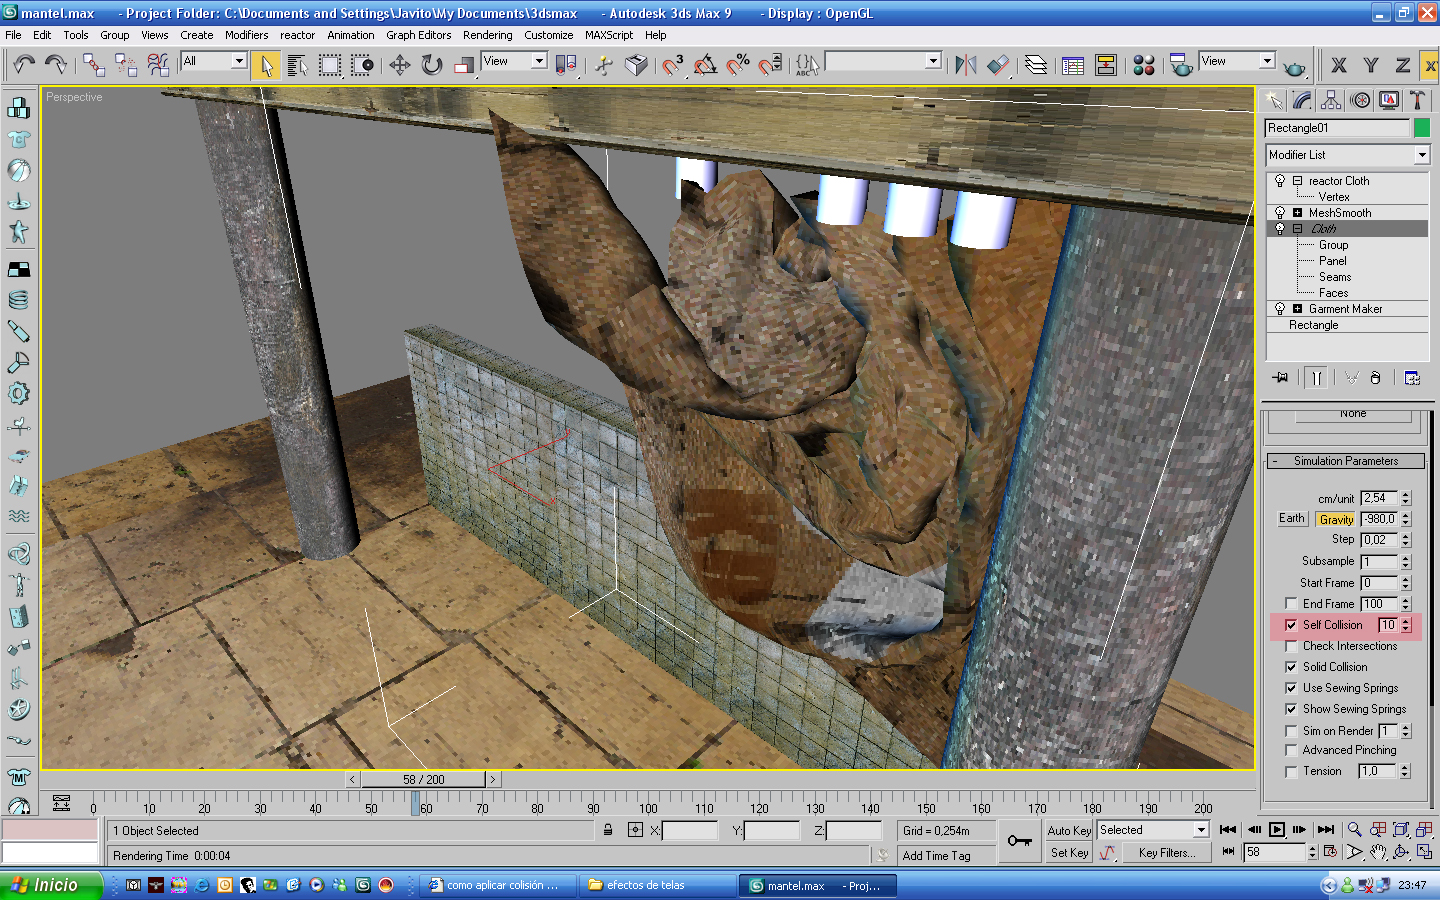1440x900 pixels.
Task: Click the Redo arrow in main toolbar
Action: coord(56,65)
